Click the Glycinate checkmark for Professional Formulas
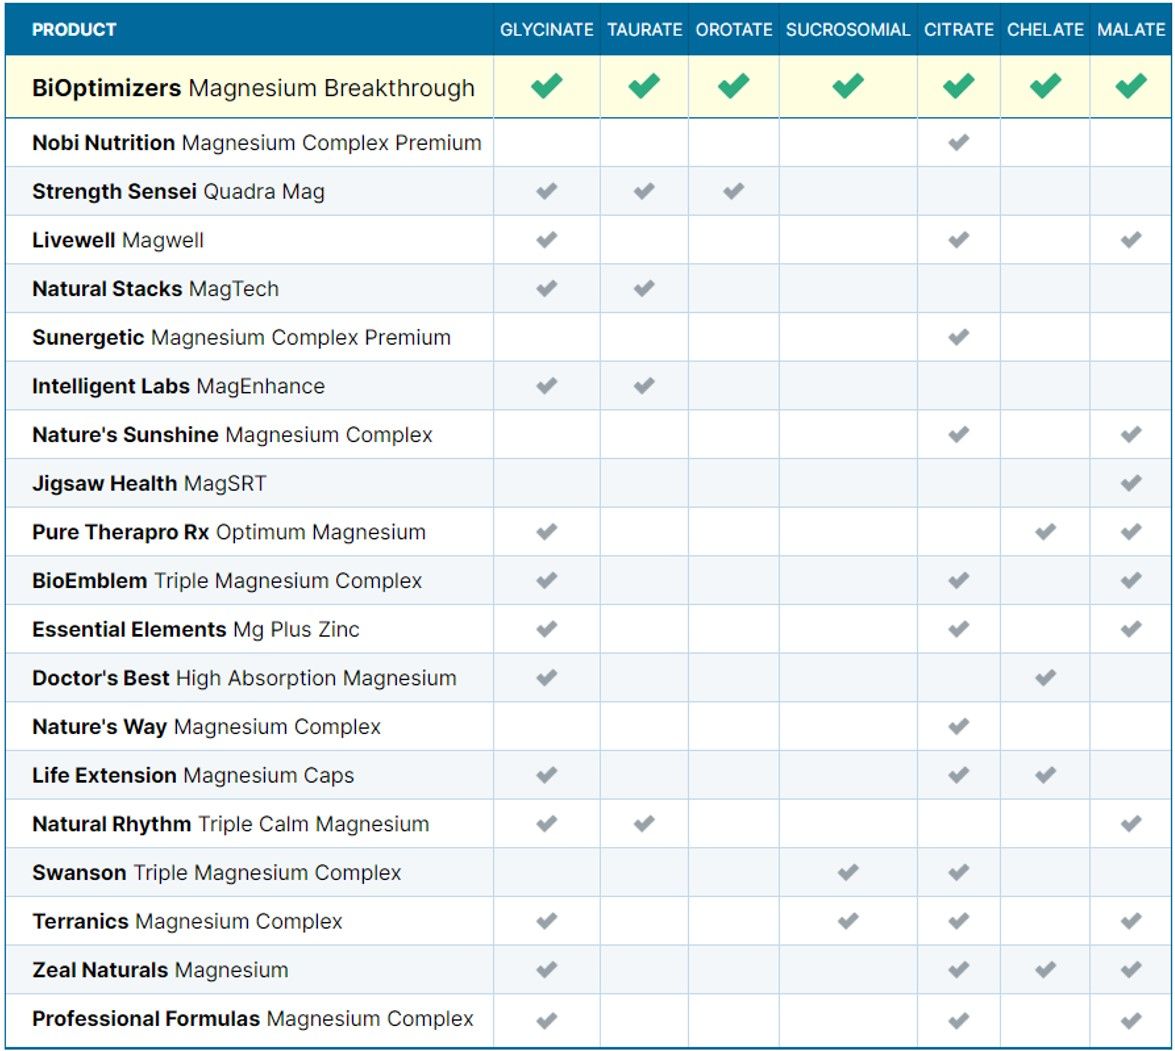Screen dimensions: 1175x1051 546,1020
